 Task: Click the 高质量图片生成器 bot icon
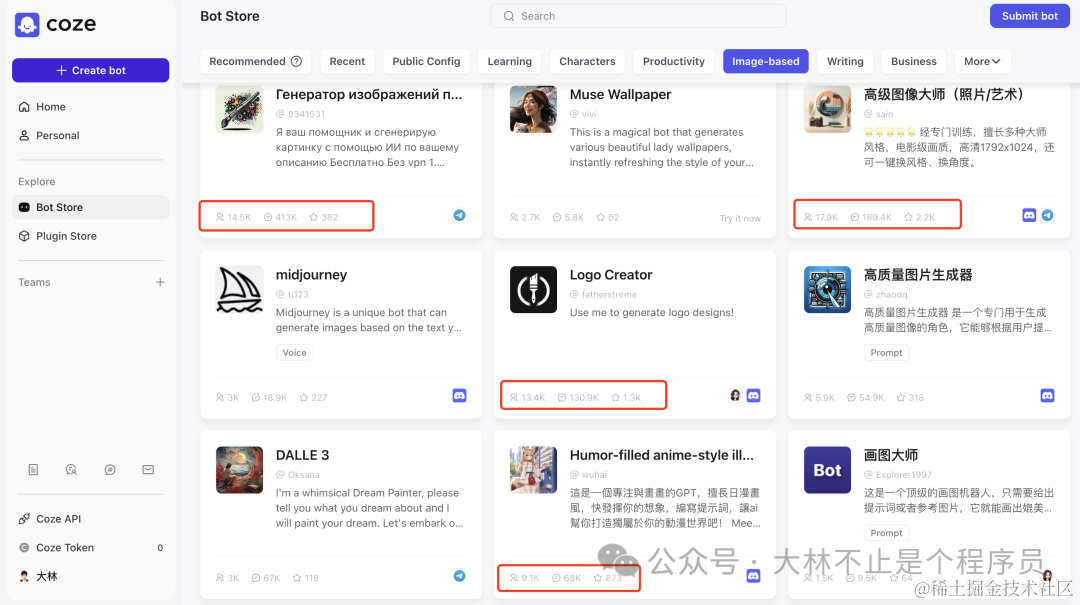tap(827, 289)
